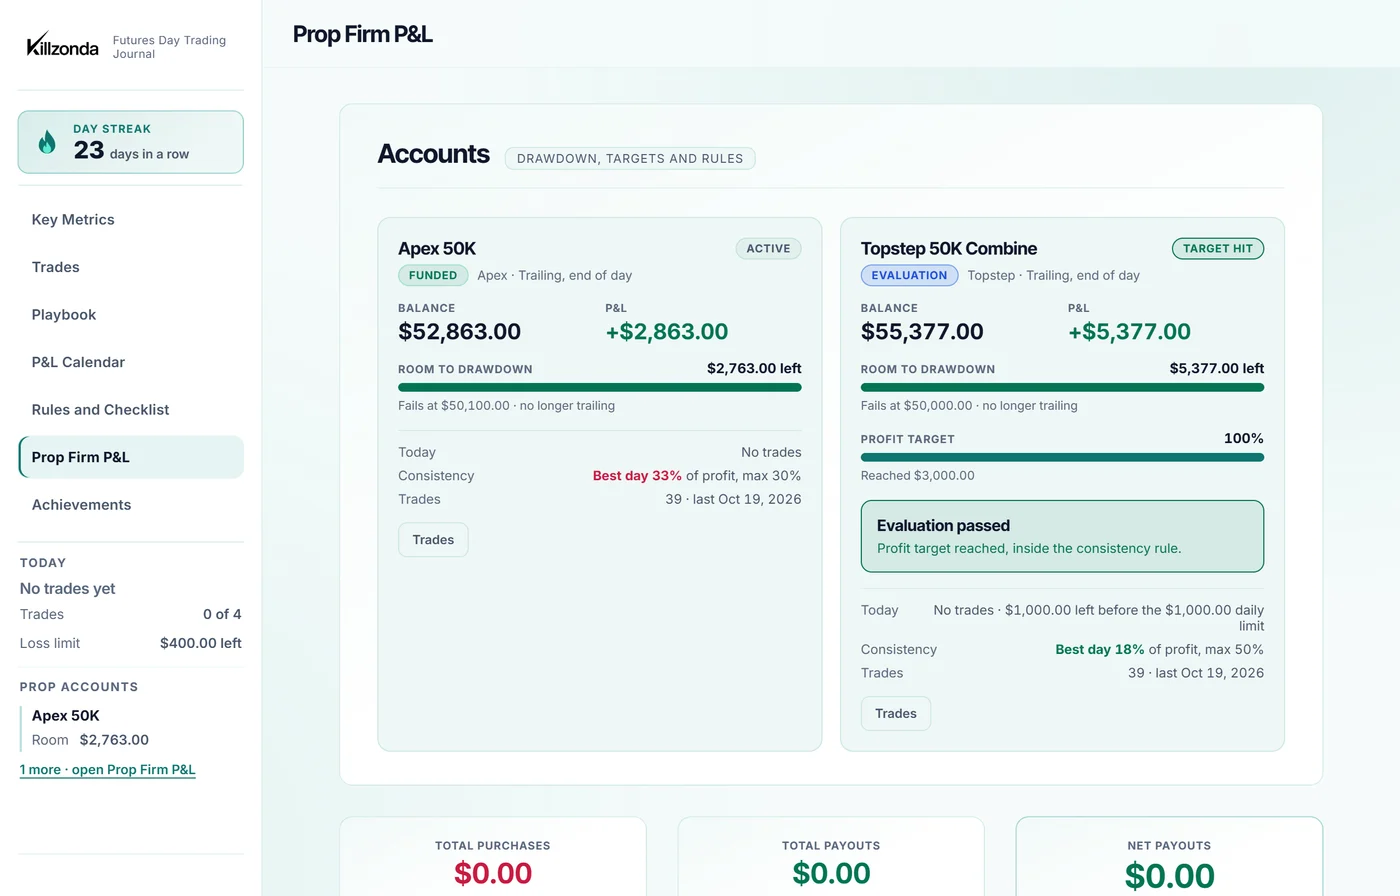Open P&L Calendar
Viewport: 1400px width, 896px height.
pos(131,362)
